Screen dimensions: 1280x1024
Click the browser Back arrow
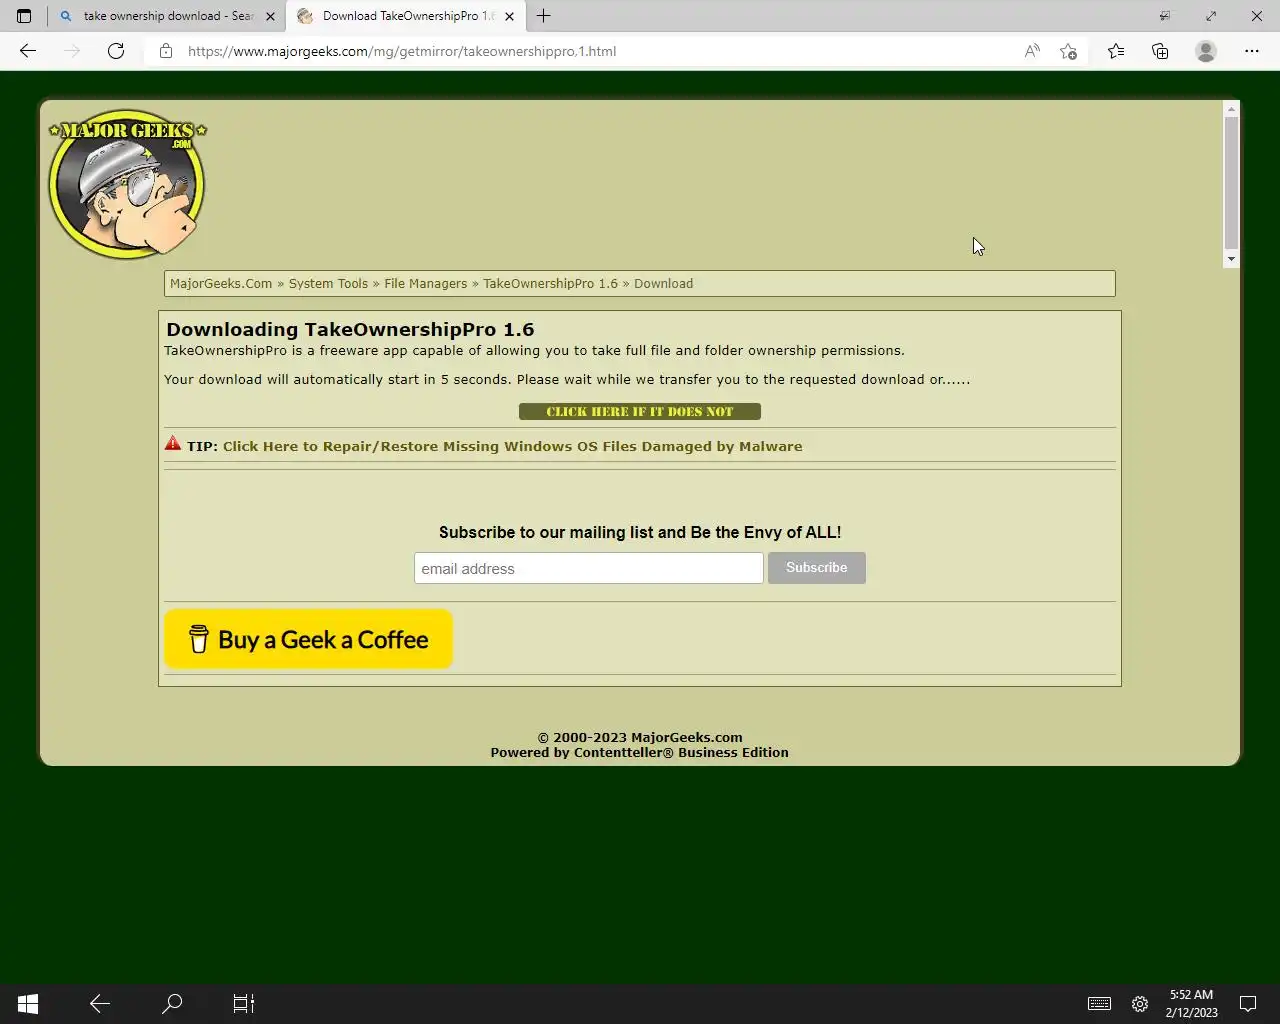pyautogui.click(x=28, y=51)
